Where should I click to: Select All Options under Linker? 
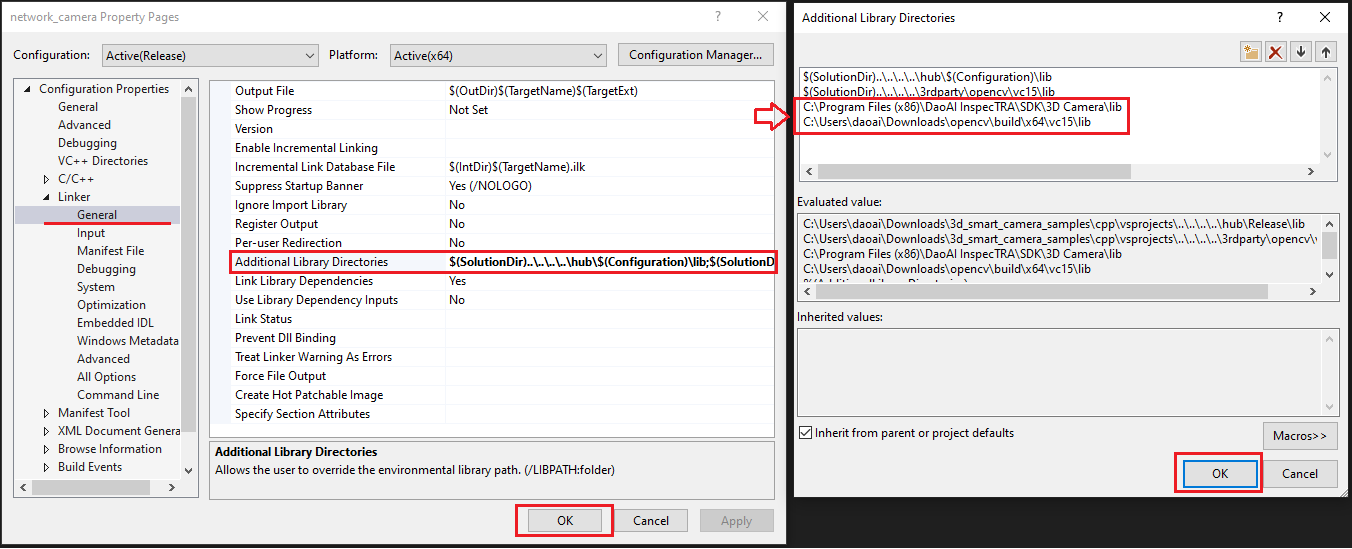106,377
